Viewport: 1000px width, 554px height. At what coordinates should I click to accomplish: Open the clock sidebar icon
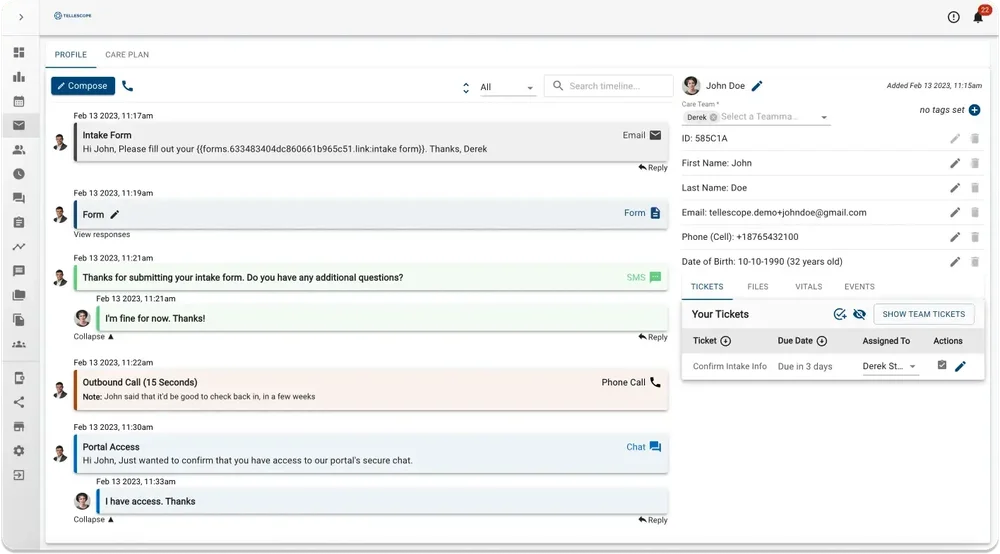click(19, 174)
